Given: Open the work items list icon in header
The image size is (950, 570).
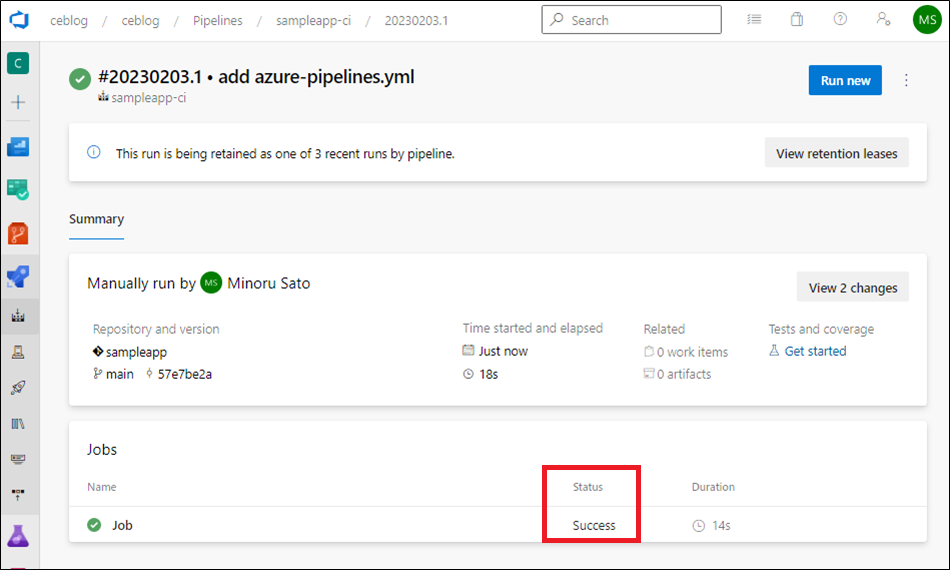Looking at the screenshot, I should pyautogui.click(x=754, y=19).
